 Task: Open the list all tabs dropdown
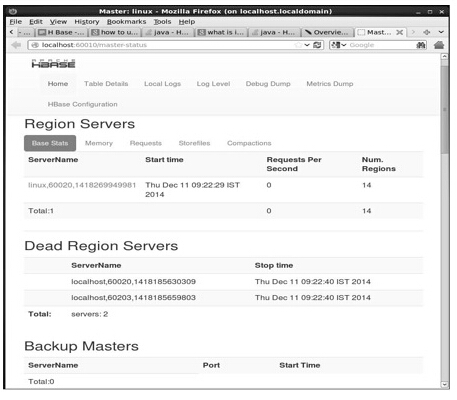click(x=441, y=32)
